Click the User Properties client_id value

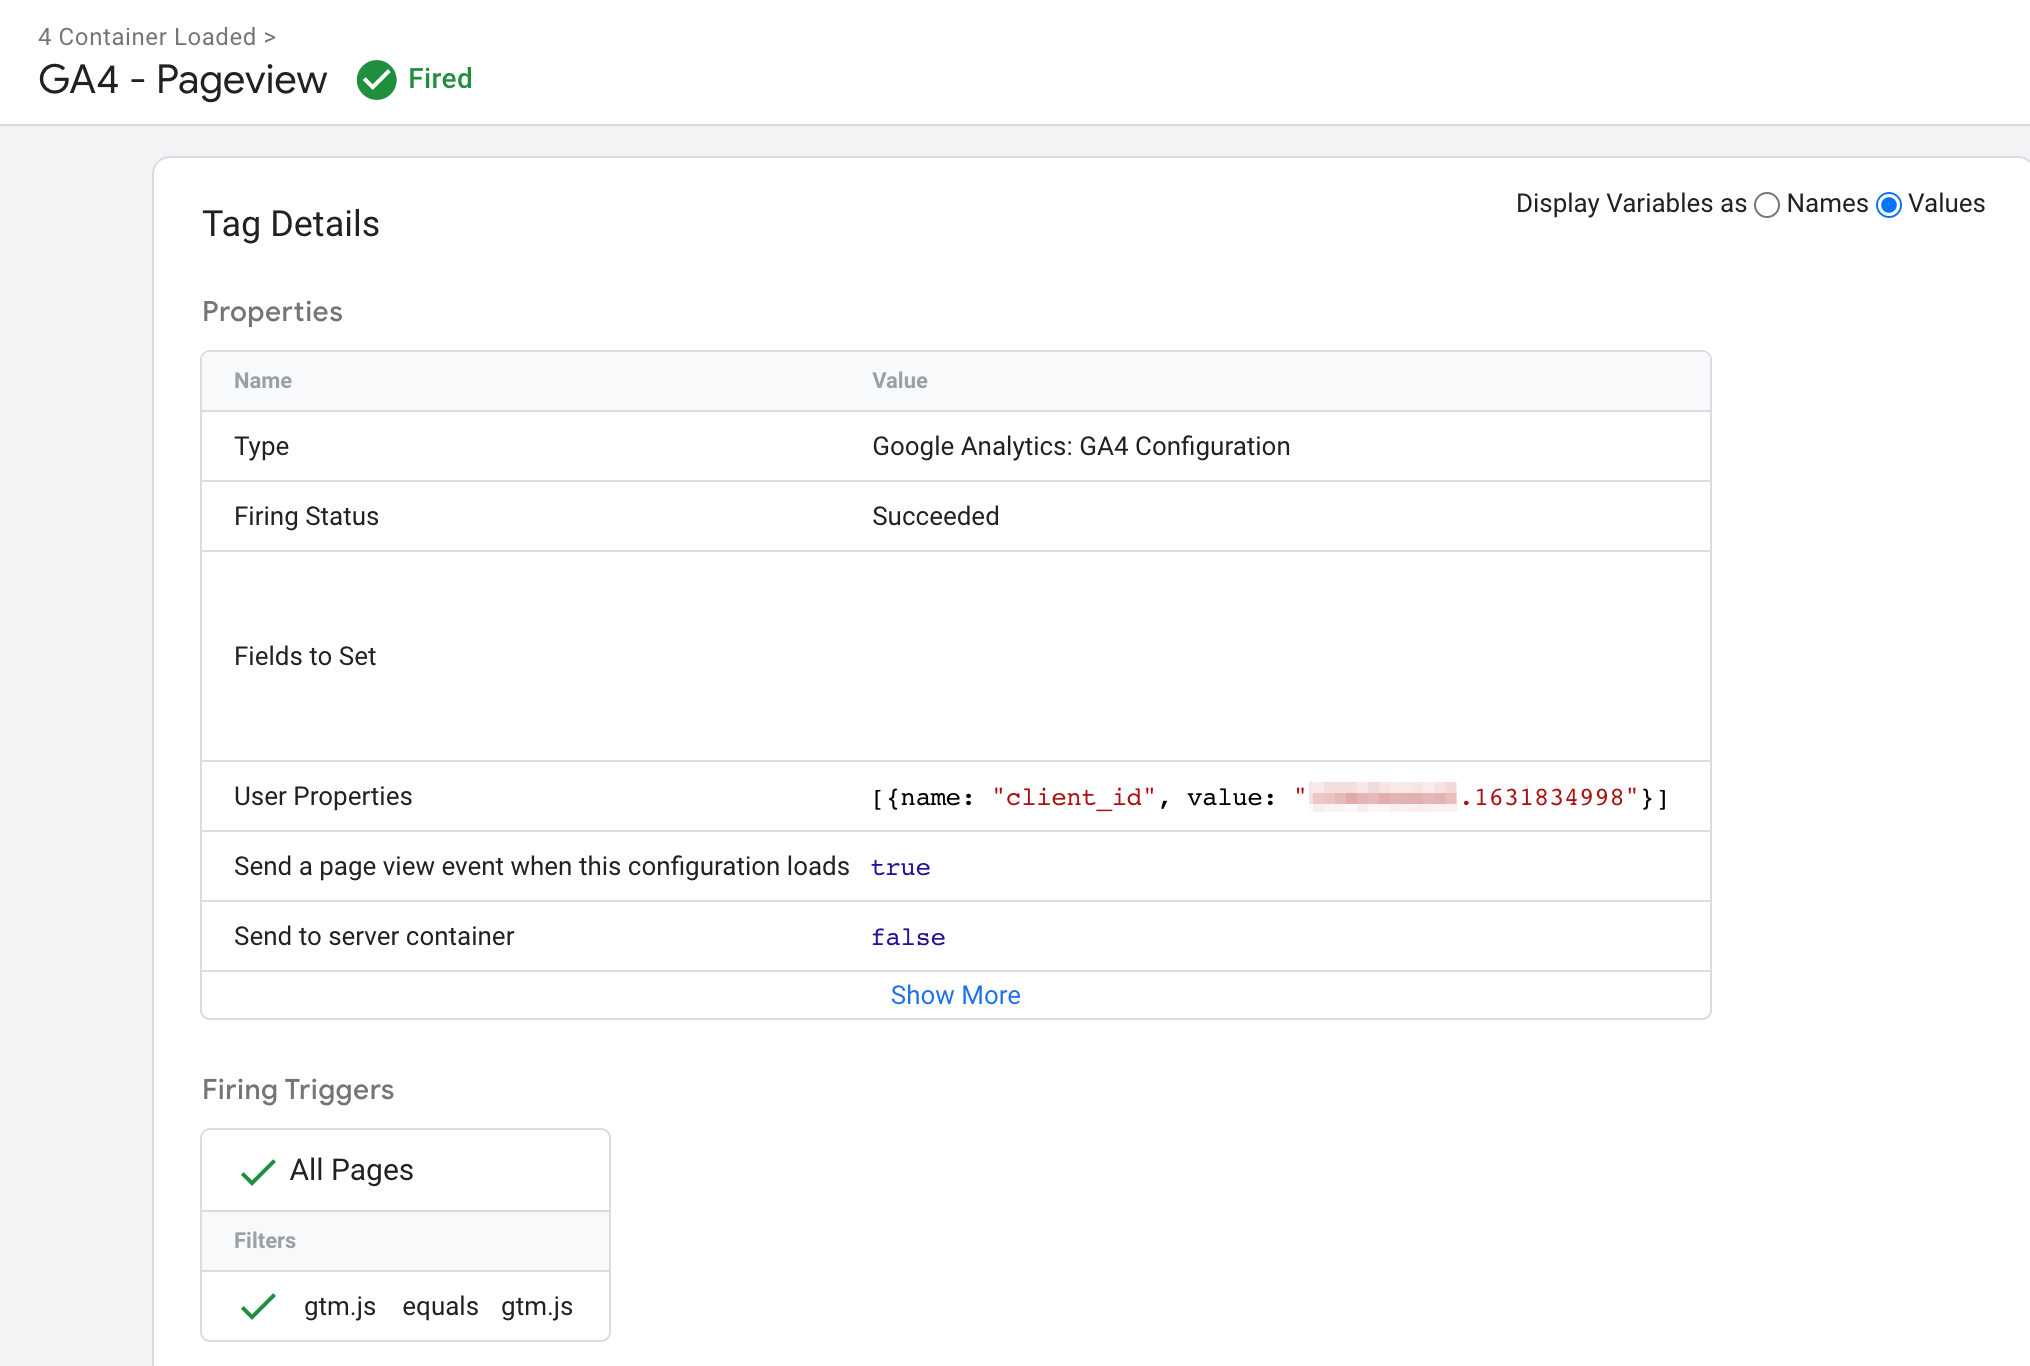1268,797
